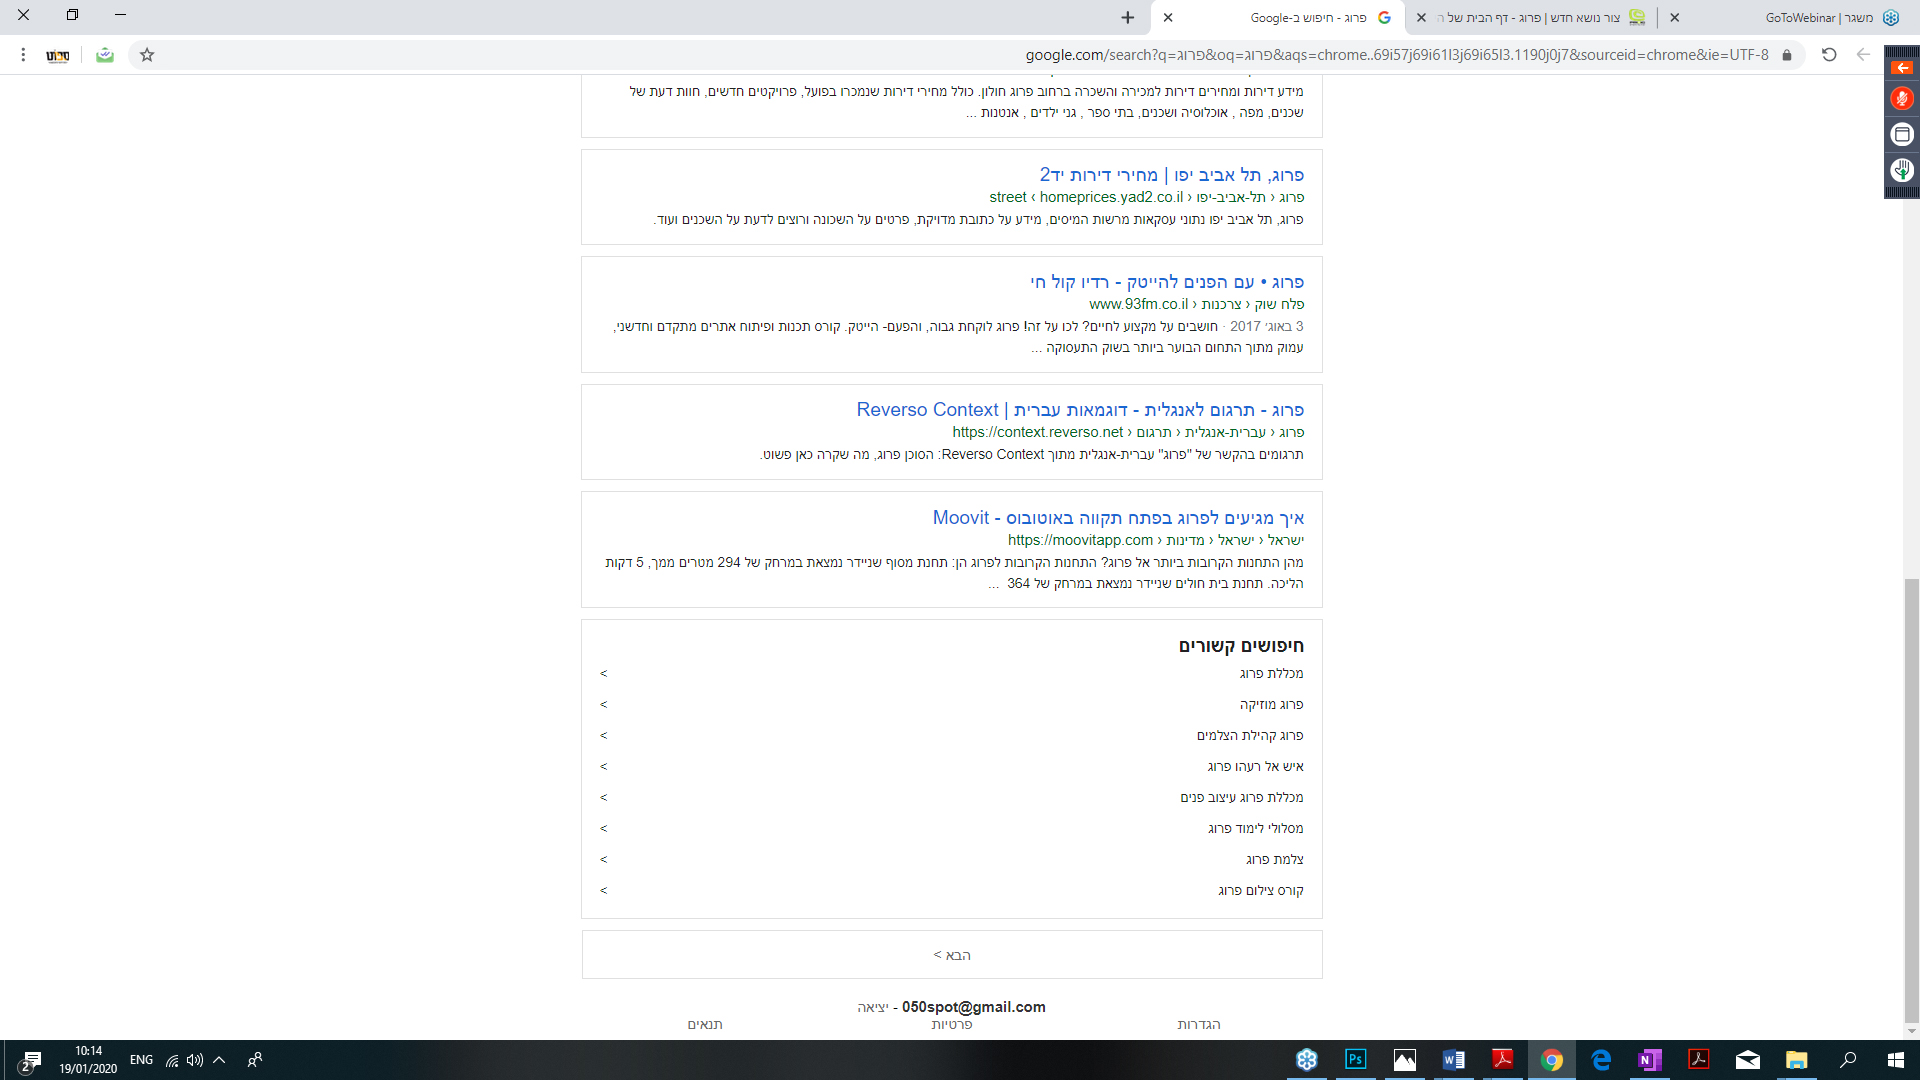
Task: Select related search מכללת פרוג
Action: coord(1271,674)
